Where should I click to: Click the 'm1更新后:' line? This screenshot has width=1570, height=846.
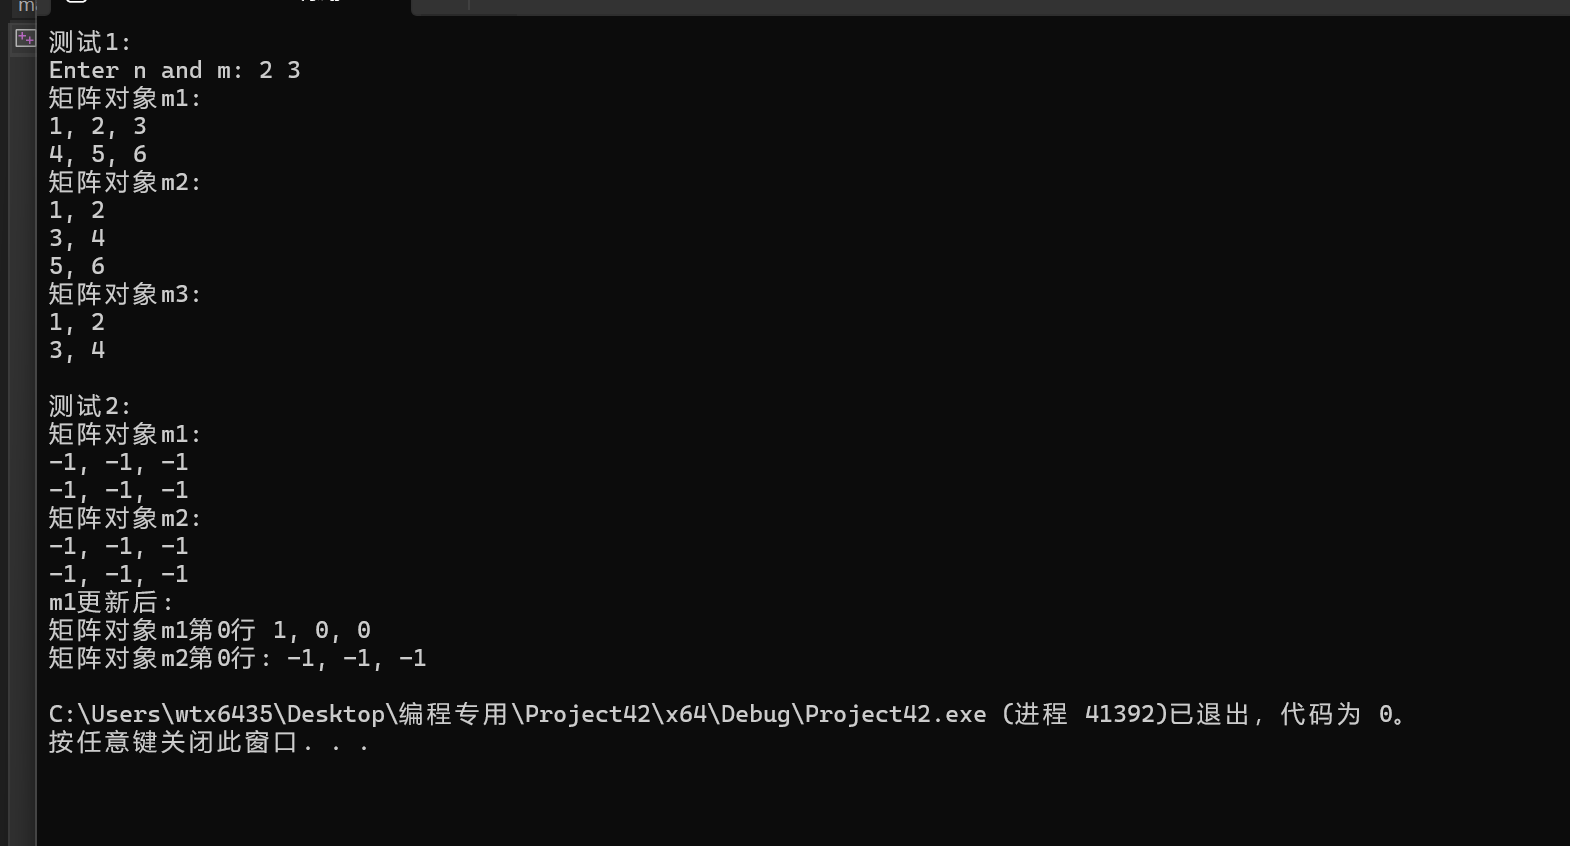[x=111, y=602]
